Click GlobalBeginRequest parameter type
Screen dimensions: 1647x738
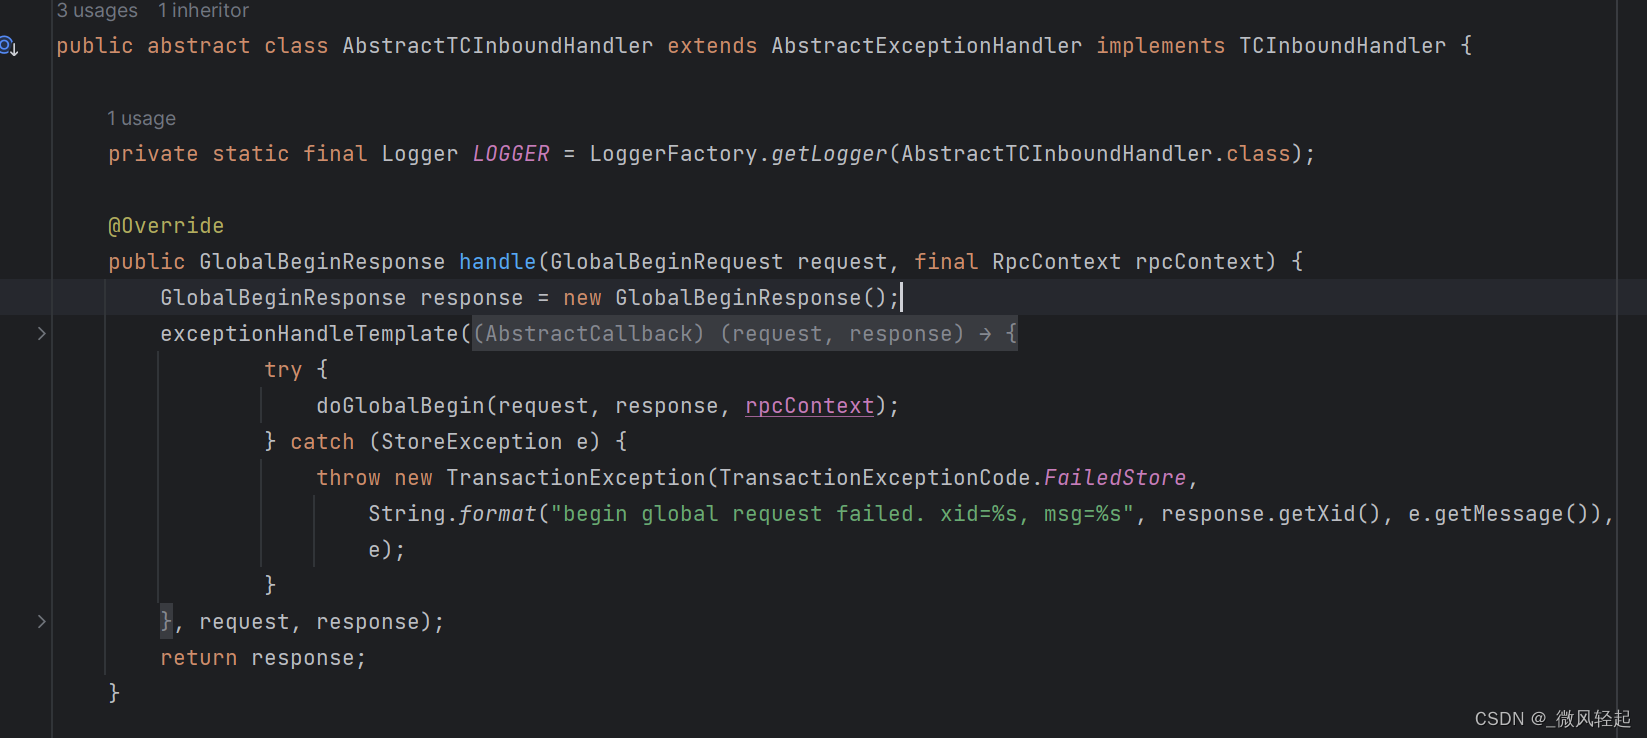(x=667, y=262)
